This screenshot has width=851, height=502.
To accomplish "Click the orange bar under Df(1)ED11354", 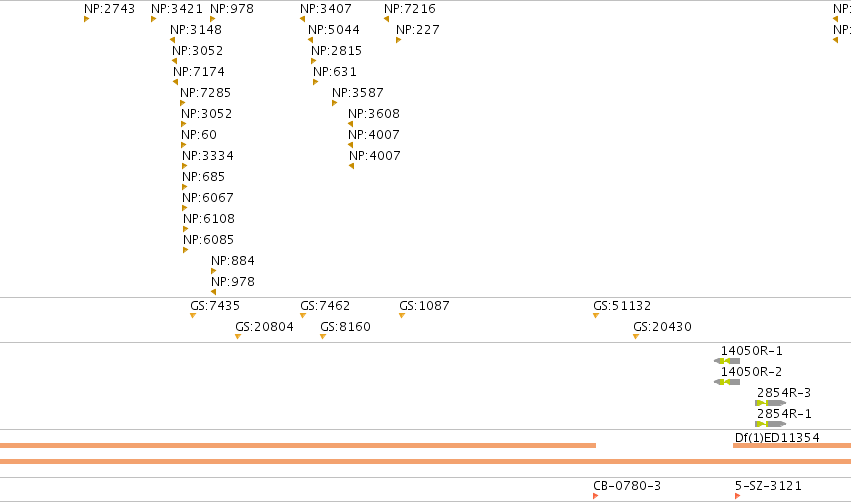I will (x=792, y=446).
